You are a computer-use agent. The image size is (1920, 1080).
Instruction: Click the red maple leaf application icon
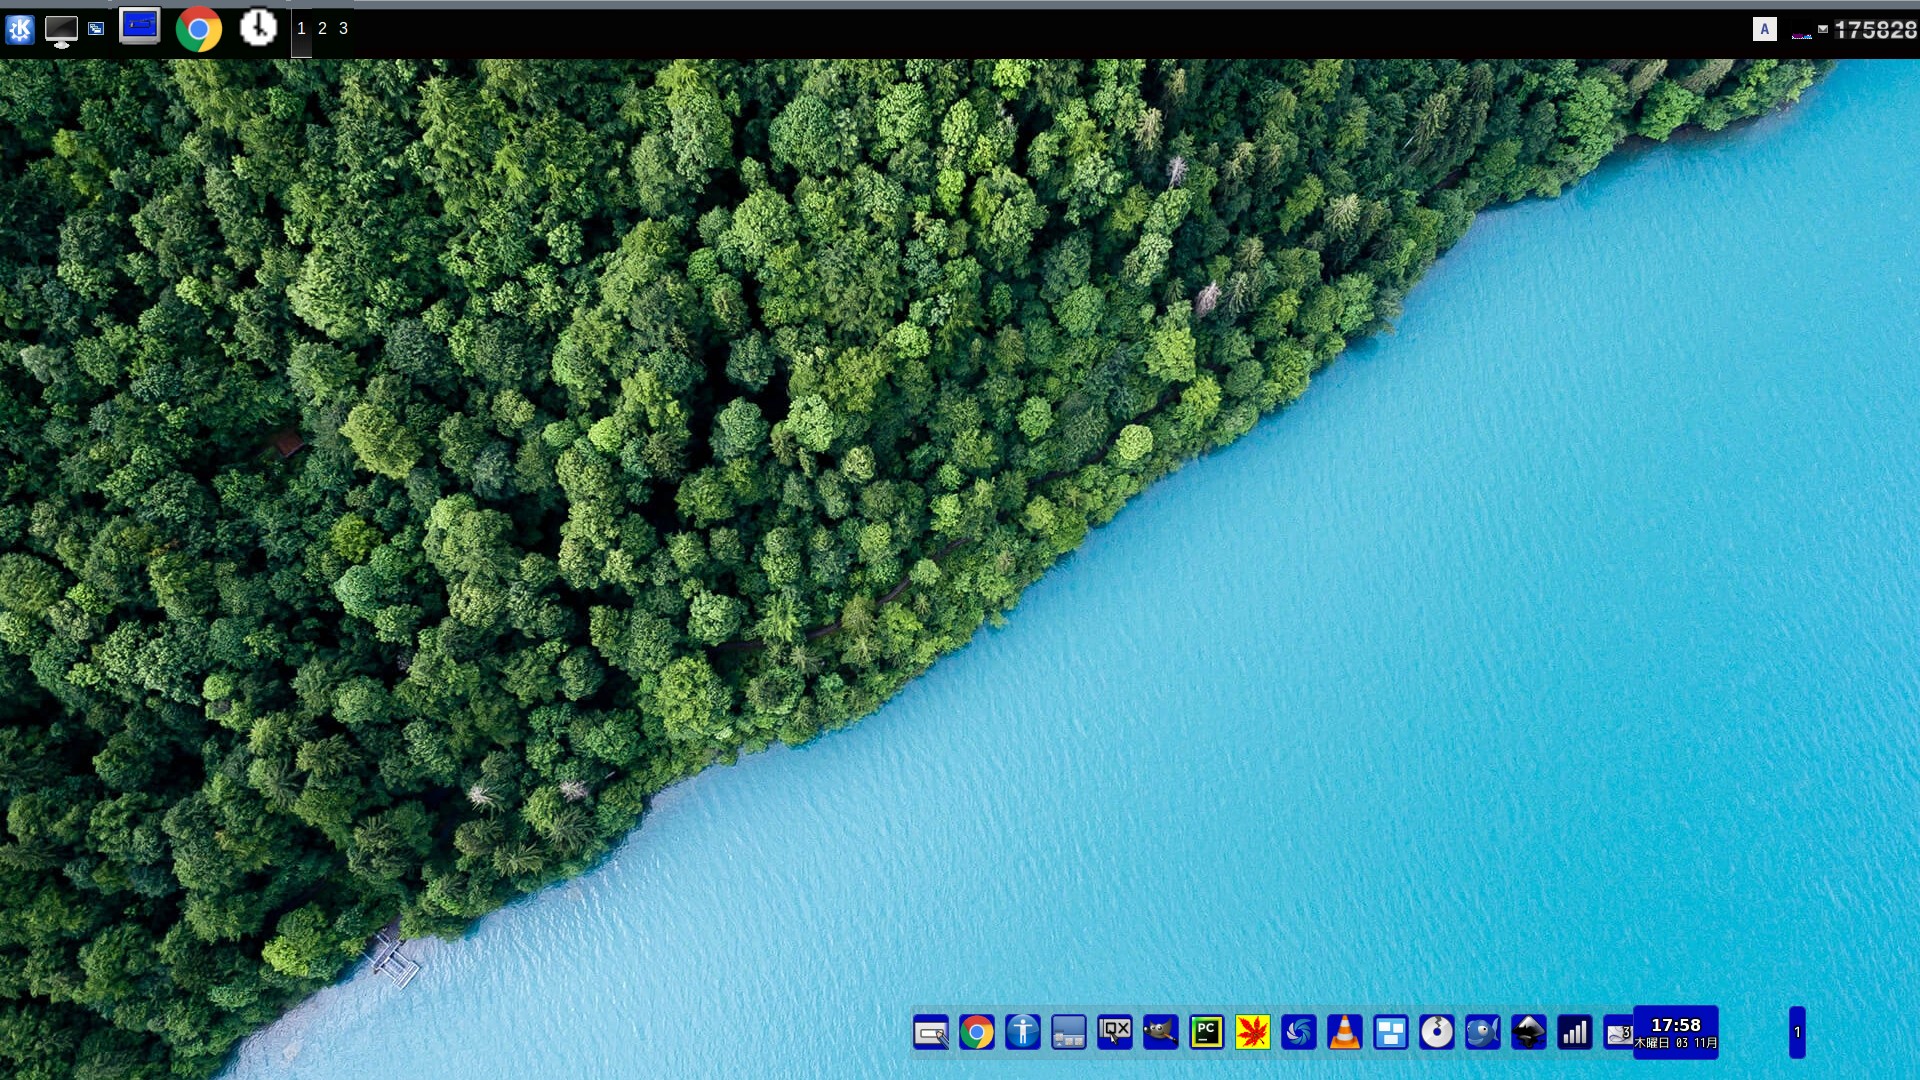[1253, 1033]
